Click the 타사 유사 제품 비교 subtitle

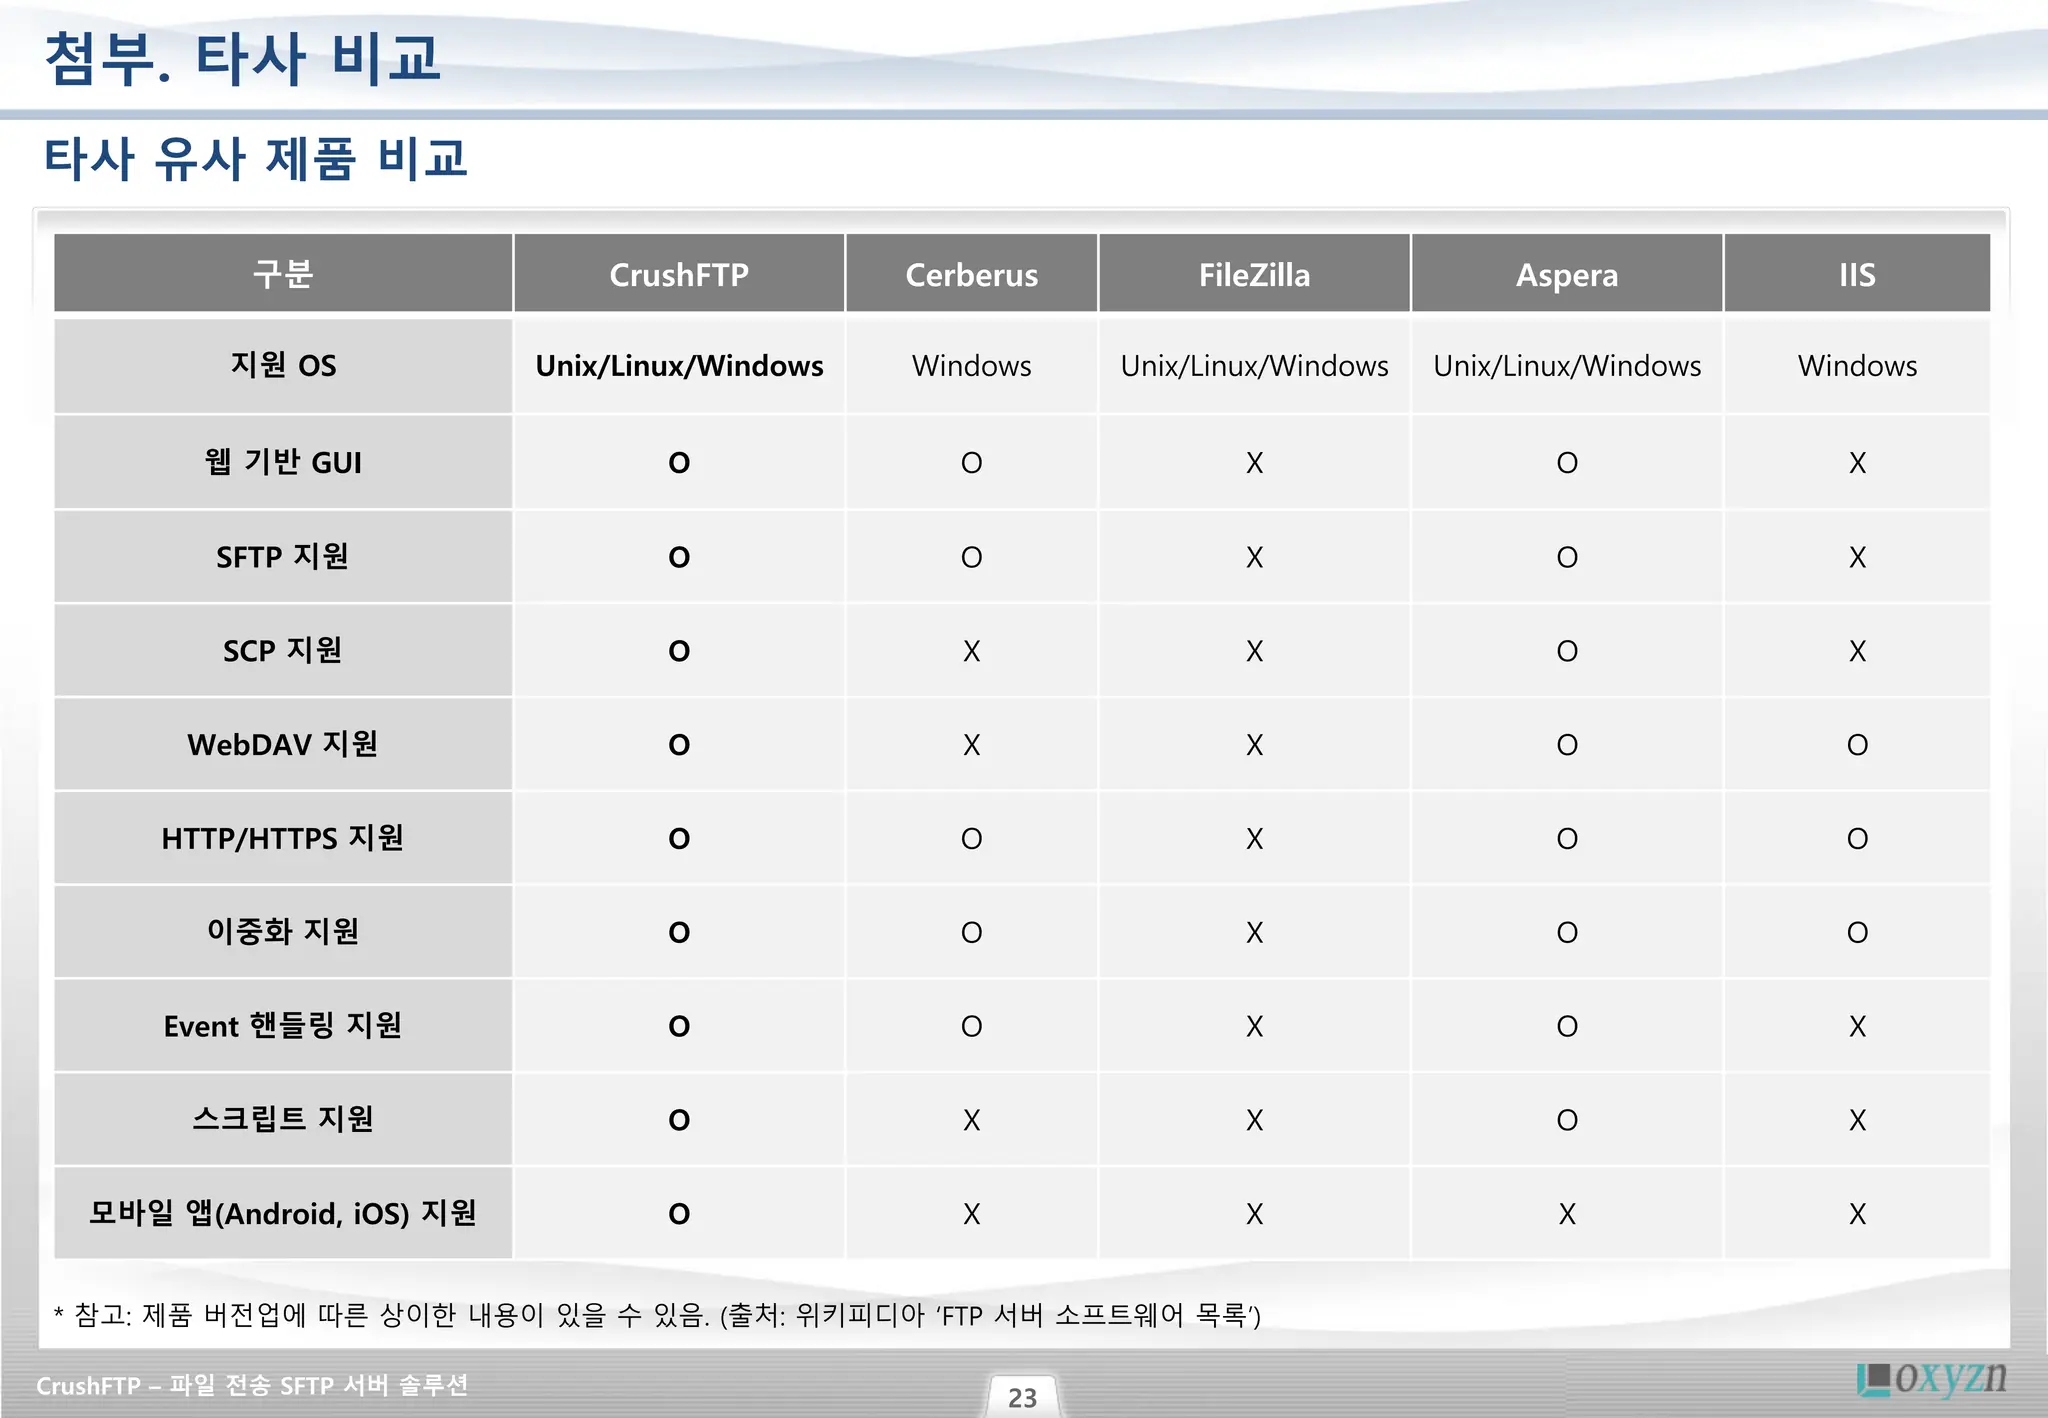click(255, 159)
